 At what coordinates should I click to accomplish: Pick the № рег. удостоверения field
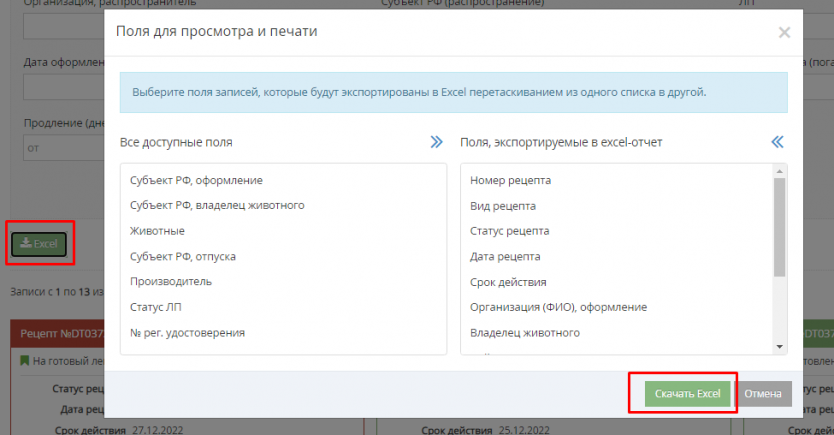tap(187, 332)
